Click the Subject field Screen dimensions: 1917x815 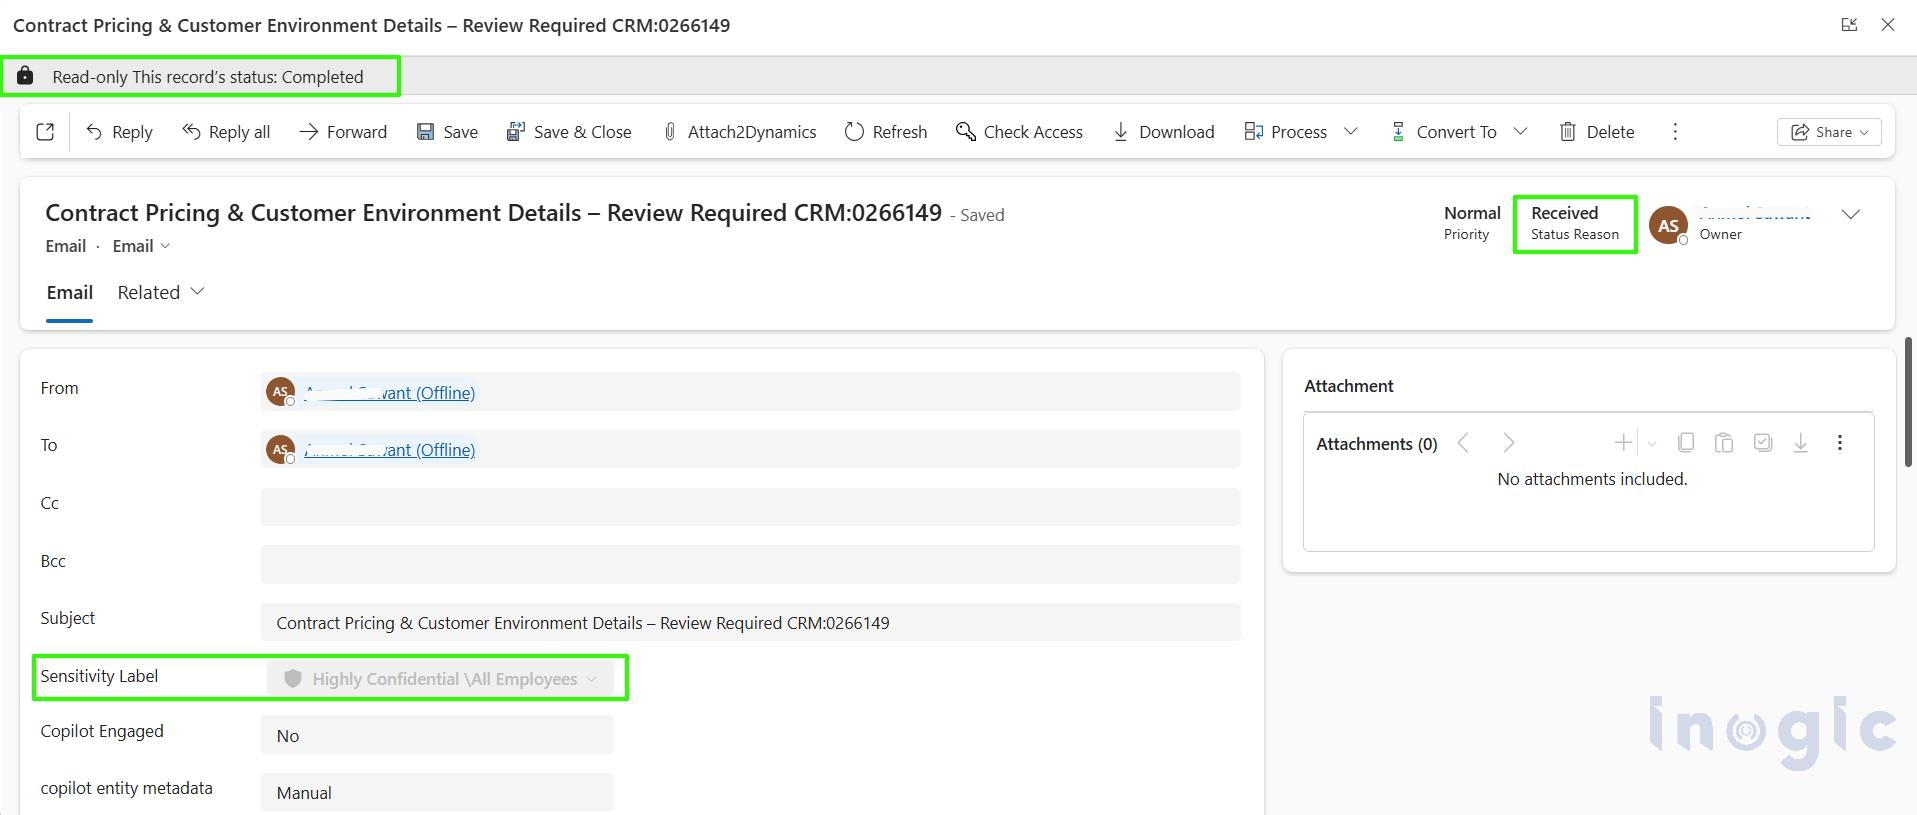coord(750,622)
